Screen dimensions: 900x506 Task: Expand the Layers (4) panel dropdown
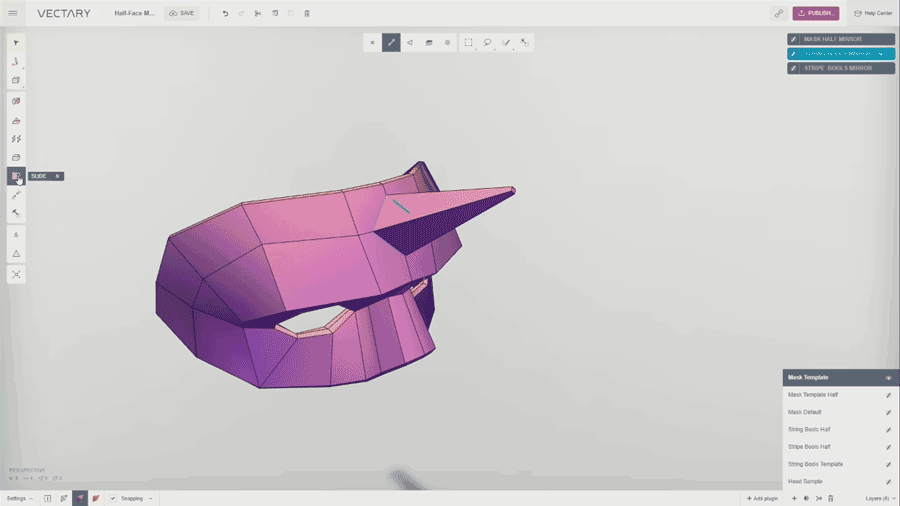click(880, 498)
